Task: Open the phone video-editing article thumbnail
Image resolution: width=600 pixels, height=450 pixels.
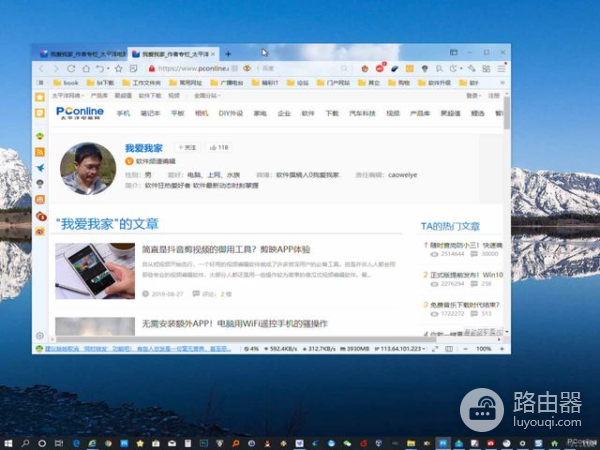Action: pyautogui.click(x=95, y=271)
